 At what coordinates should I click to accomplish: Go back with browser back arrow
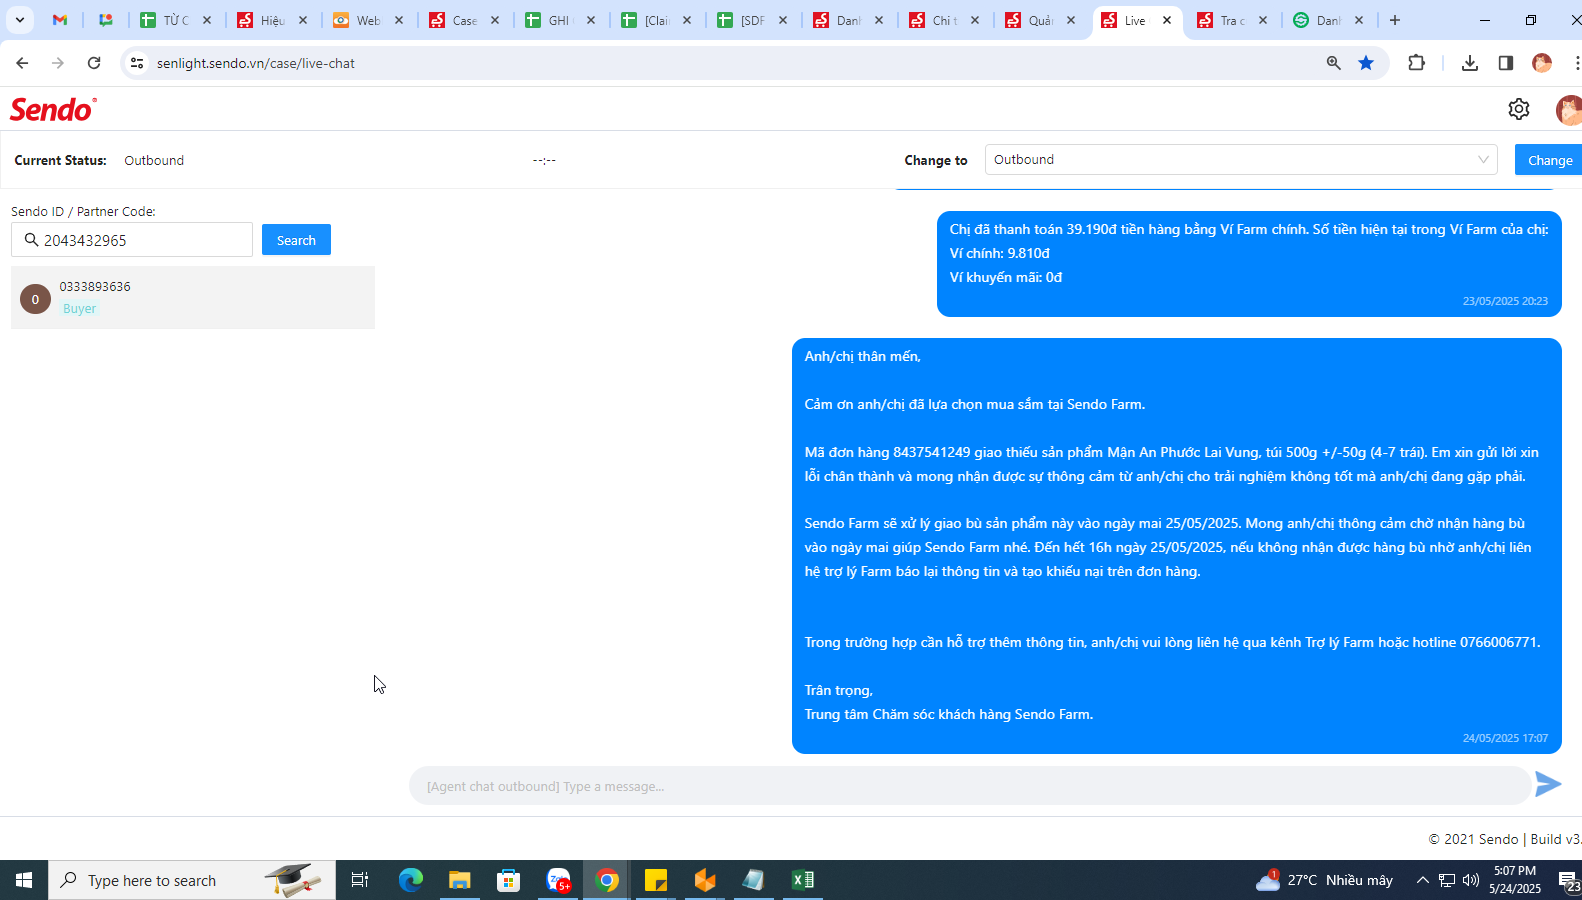pyautogui.click(x=22, y=63)
